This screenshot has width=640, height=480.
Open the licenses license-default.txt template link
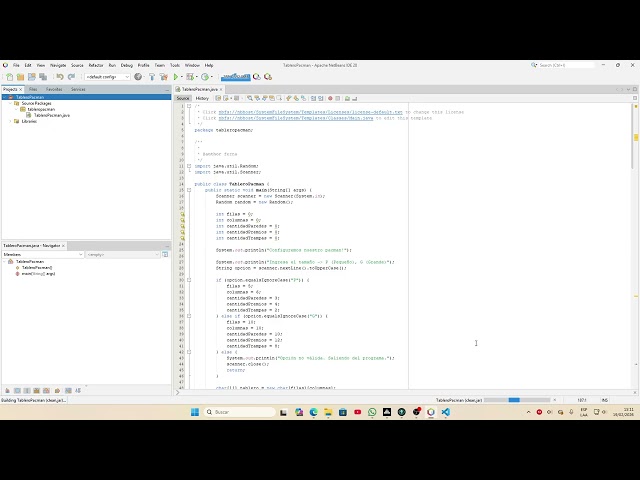(310, 112)
